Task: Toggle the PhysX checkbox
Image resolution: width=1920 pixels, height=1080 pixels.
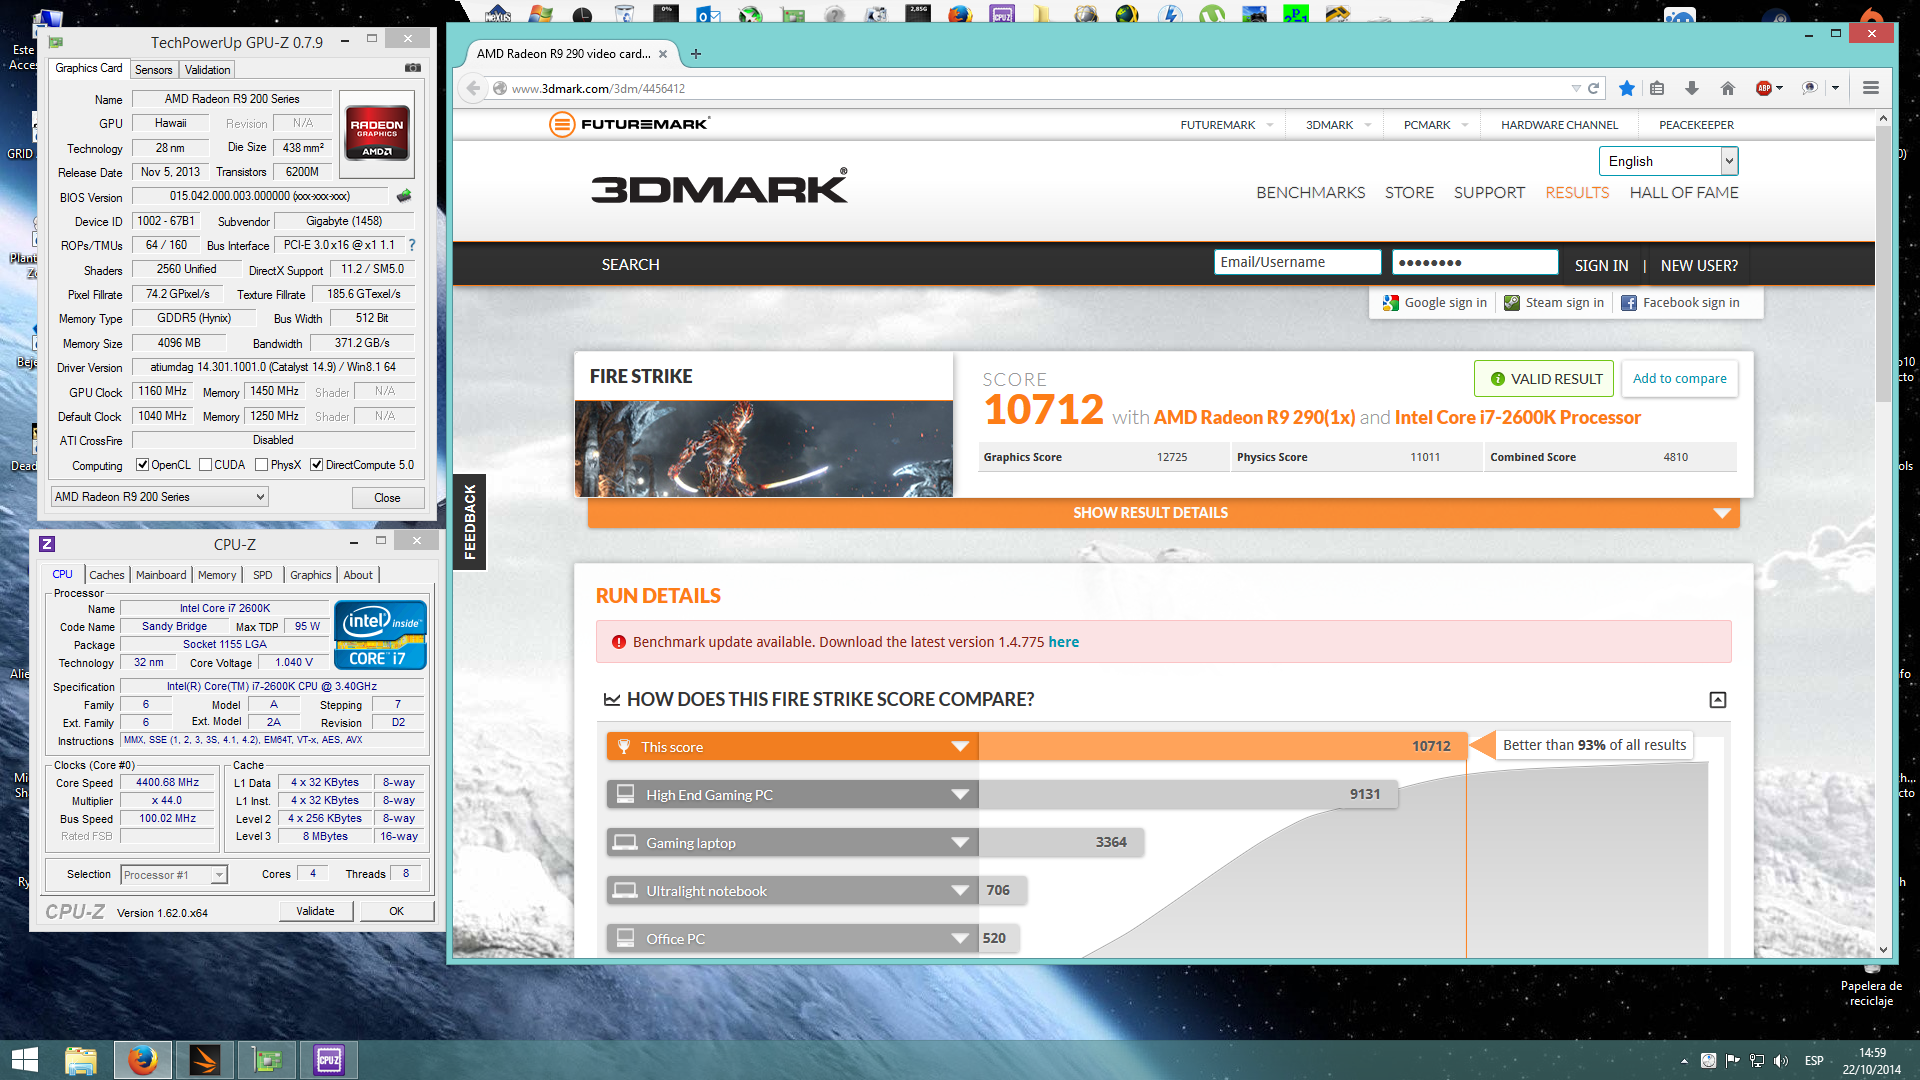Action: [x=262, y=465]
